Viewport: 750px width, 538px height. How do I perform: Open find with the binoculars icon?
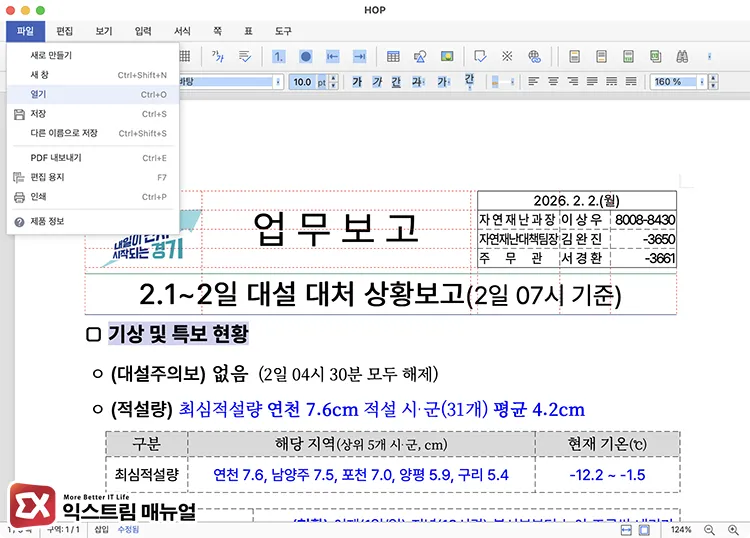pos(682,56)
